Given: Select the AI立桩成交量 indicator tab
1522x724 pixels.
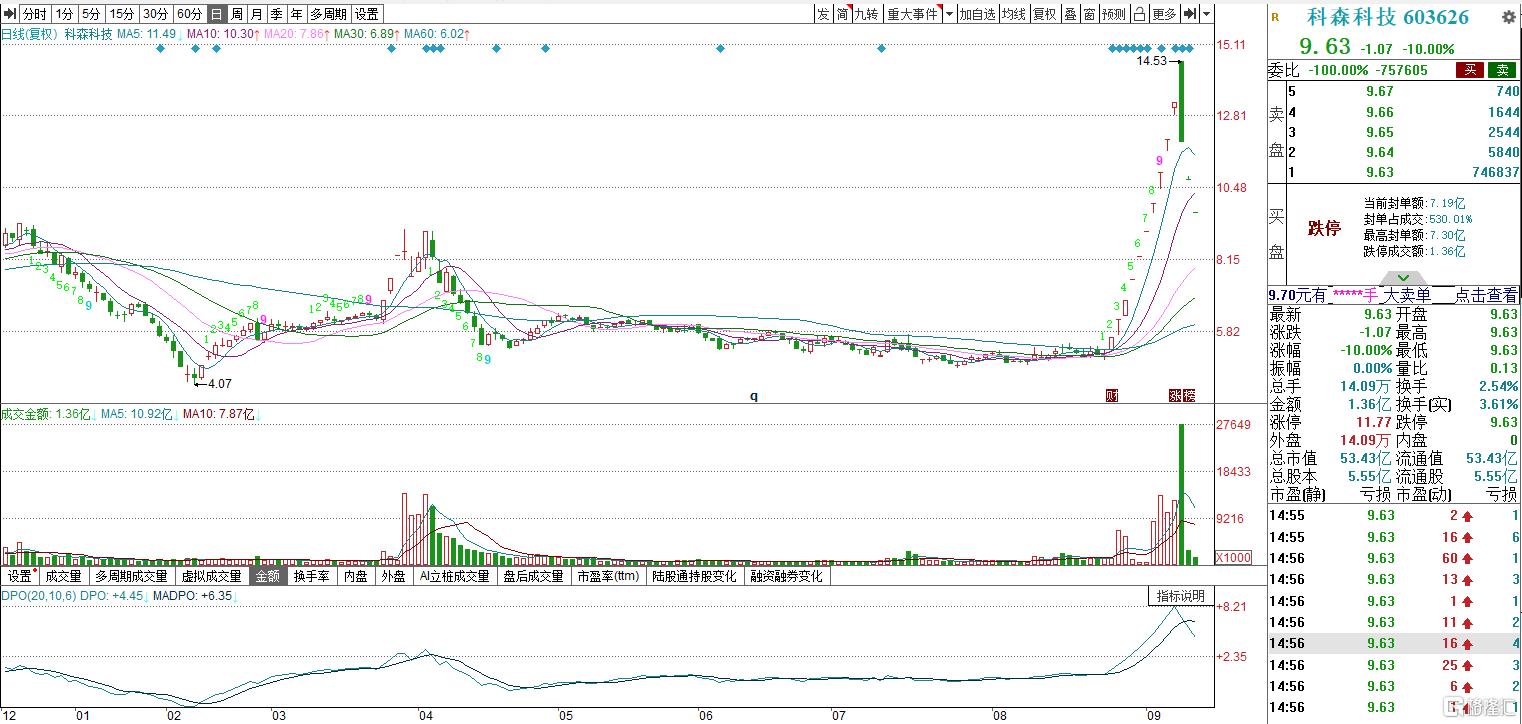Looking at the screenshot, I should pyautogui.click(x=455, y=576).
